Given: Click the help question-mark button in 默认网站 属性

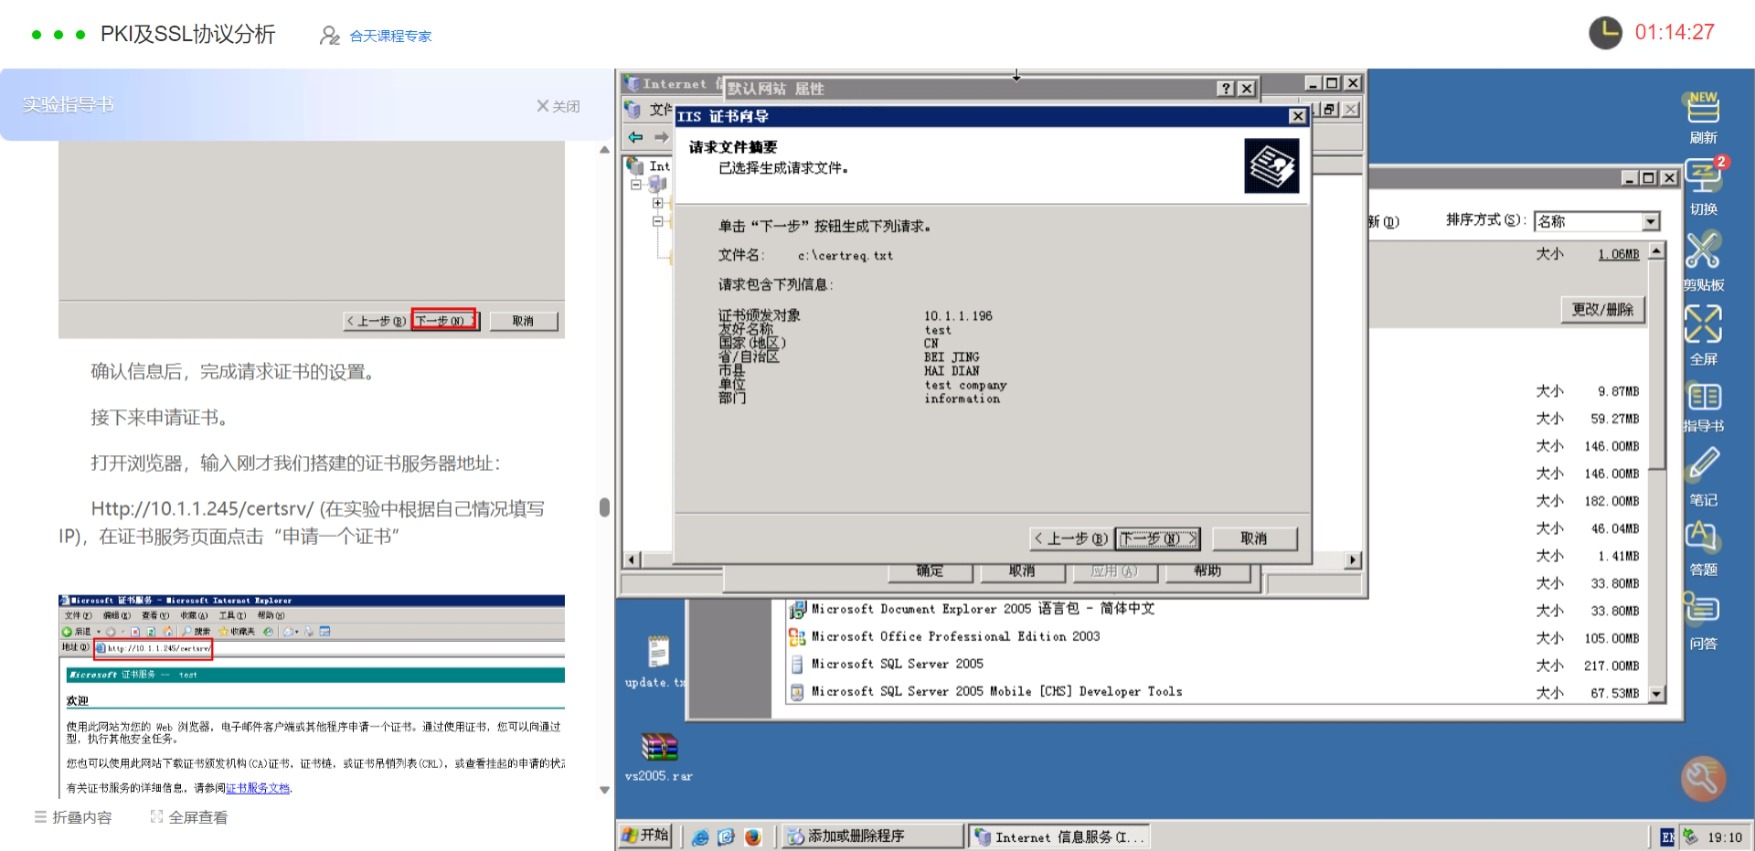Looking at the screenshot, I should [x=1226, y=88].
